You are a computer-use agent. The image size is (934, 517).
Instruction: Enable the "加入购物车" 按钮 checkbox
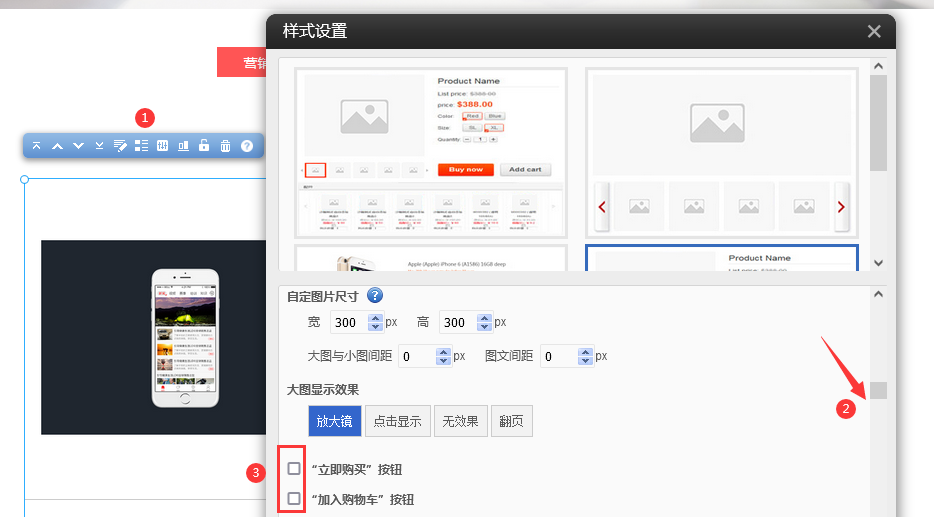pos(294,498)
